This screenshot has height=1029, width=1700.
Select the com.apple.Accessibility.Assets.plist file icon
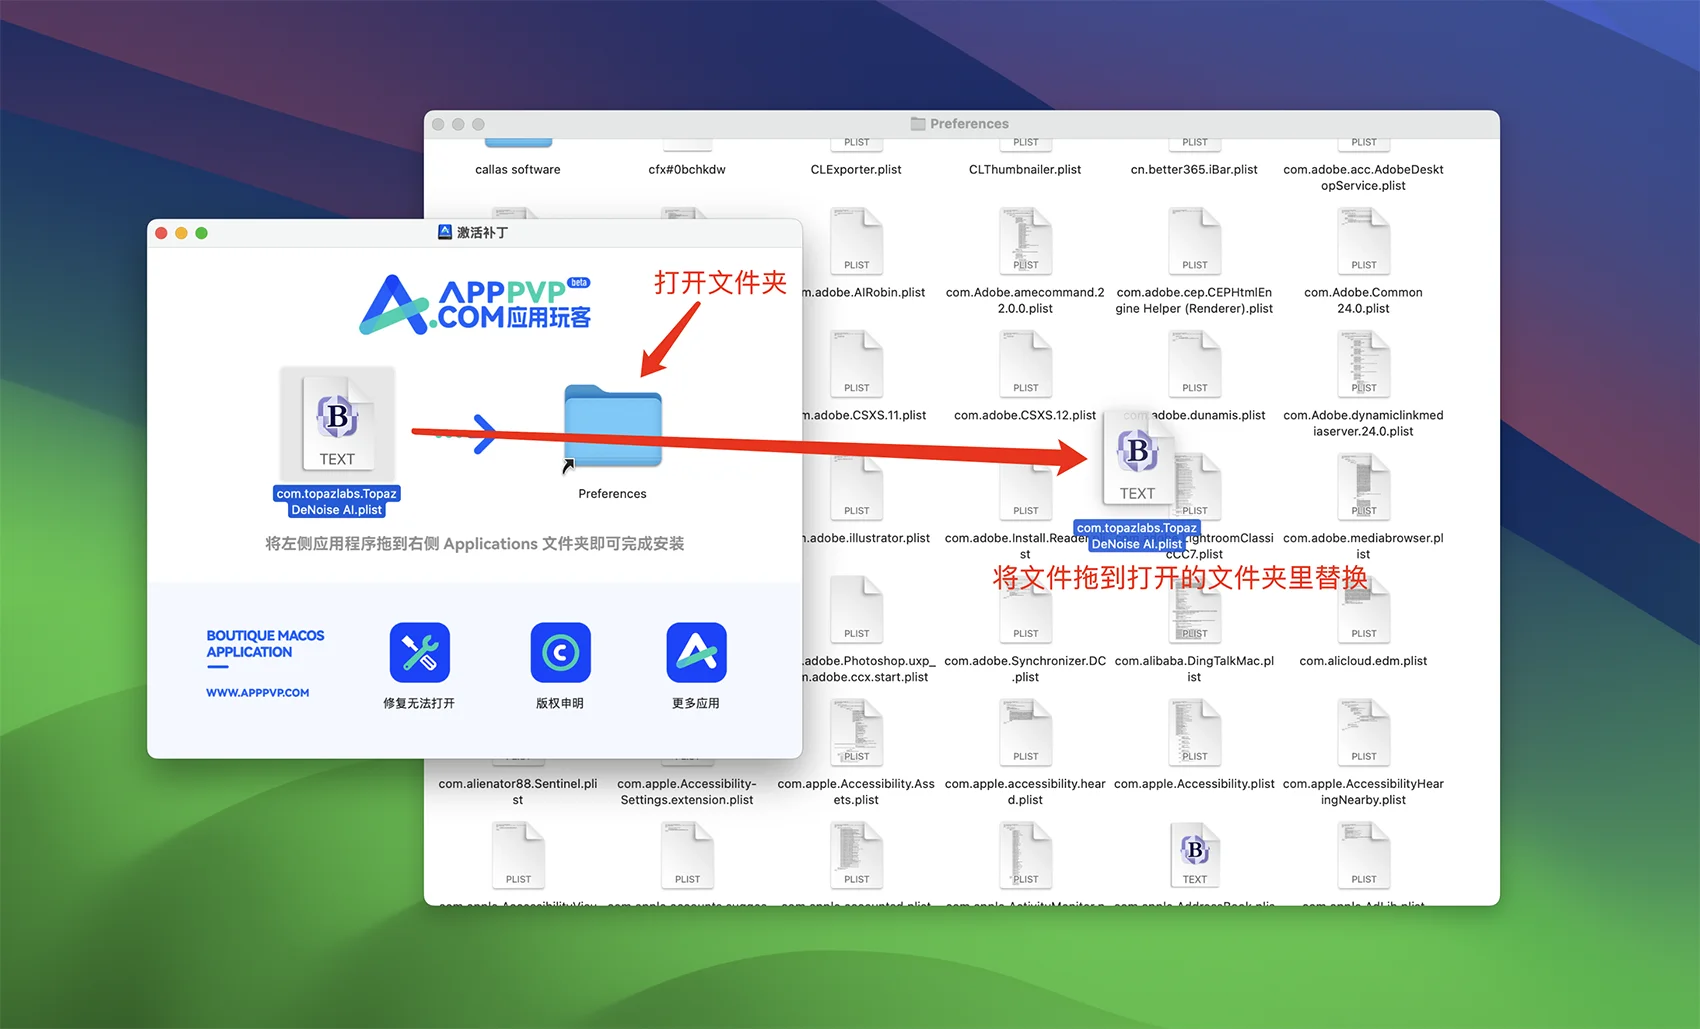[856, 732]
